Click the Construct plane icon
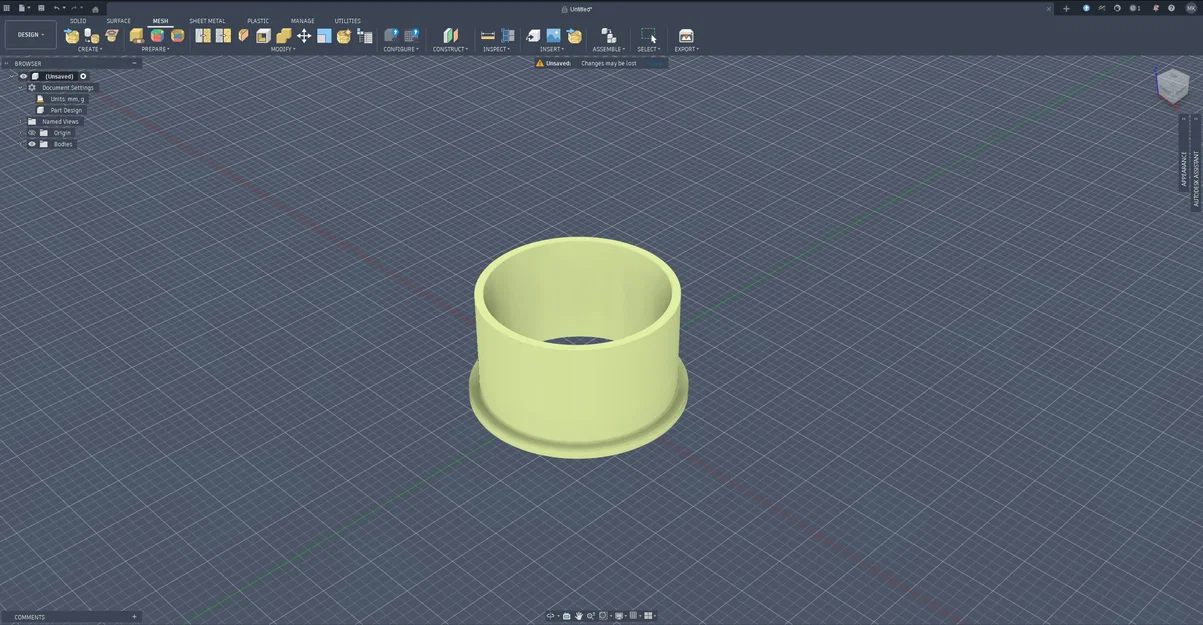 (450, 36)
